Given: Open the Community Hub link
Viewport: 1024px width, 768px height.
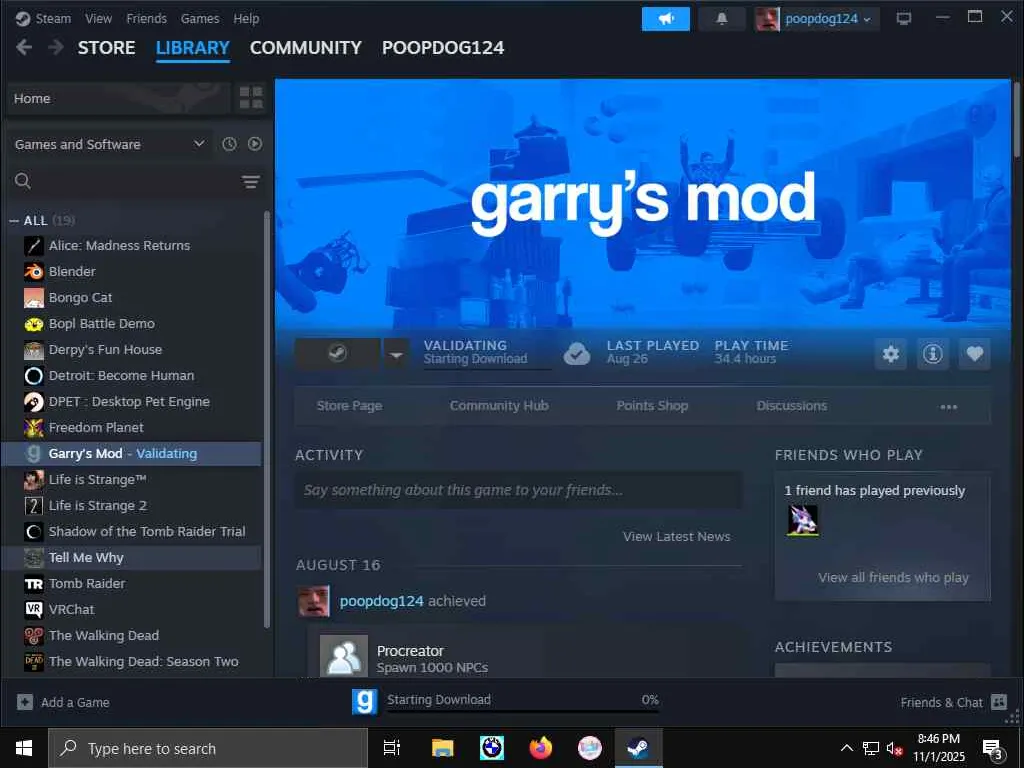Looking at the screenshot, I should coord(499,406).
